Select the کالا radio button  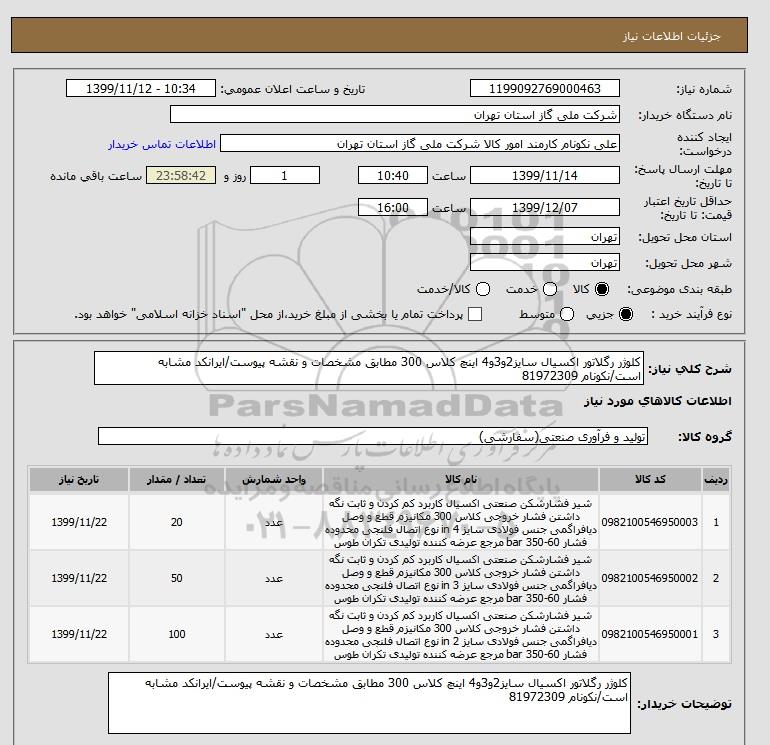pyautogui.click(x=602, y=289)
